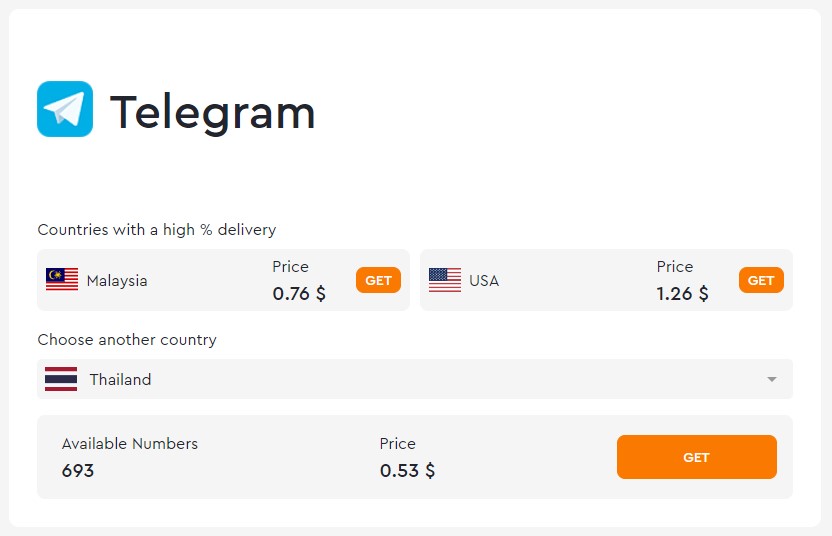This screenshot has width=832, height=536.
Task: Click the Thailand flag in country selector
Action: 61,379
